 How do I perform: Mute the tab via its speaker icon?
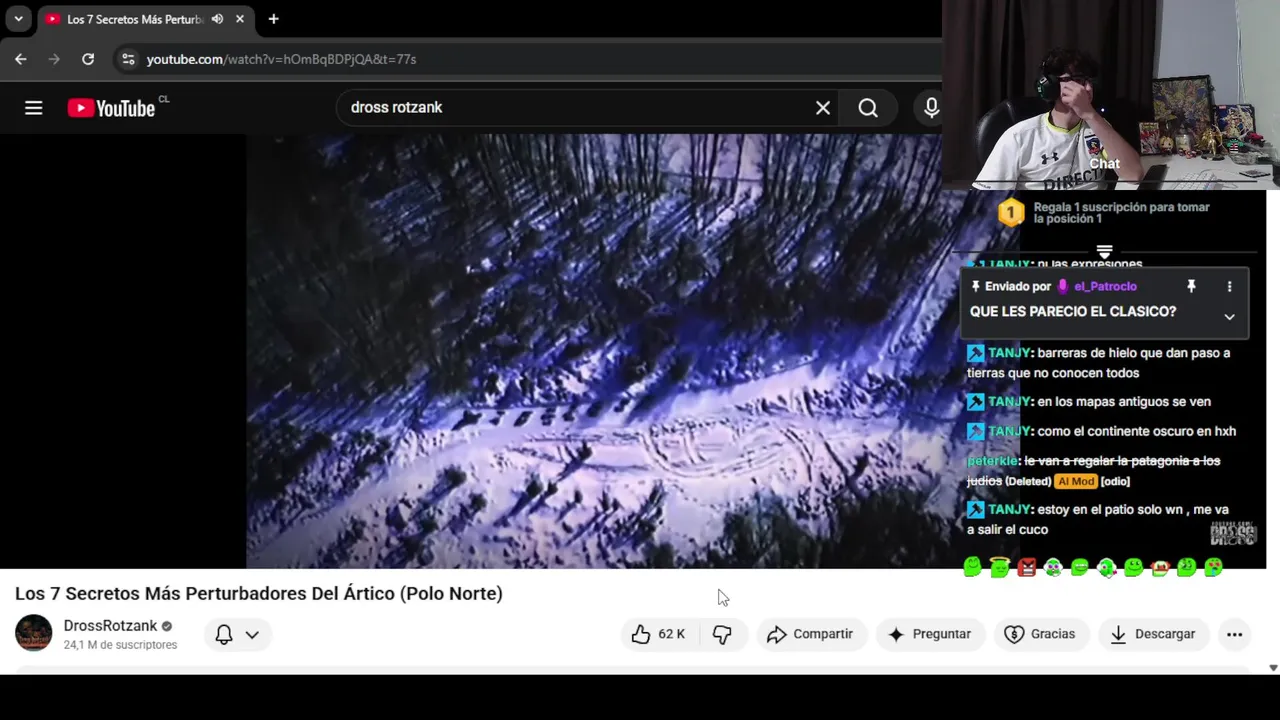[x=217, y=19]
